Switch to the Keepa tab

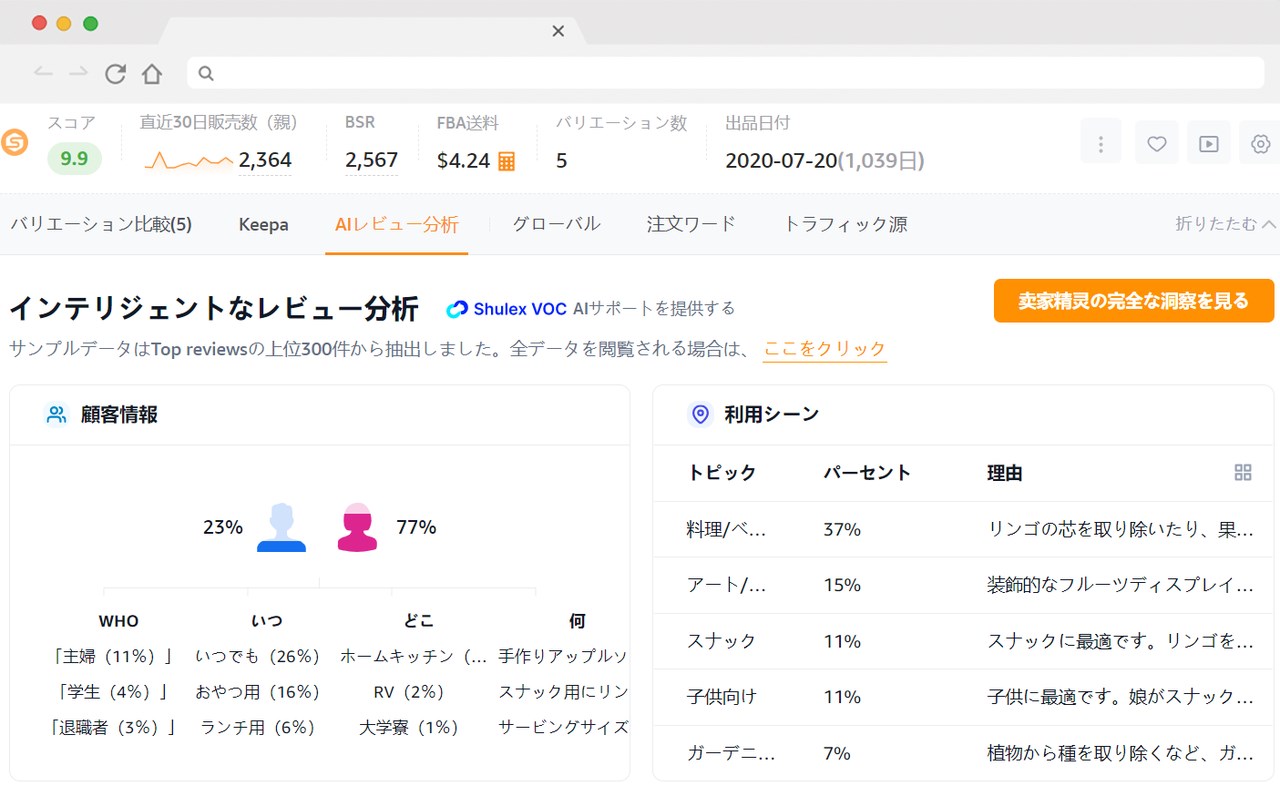click(x=263, y=224)
